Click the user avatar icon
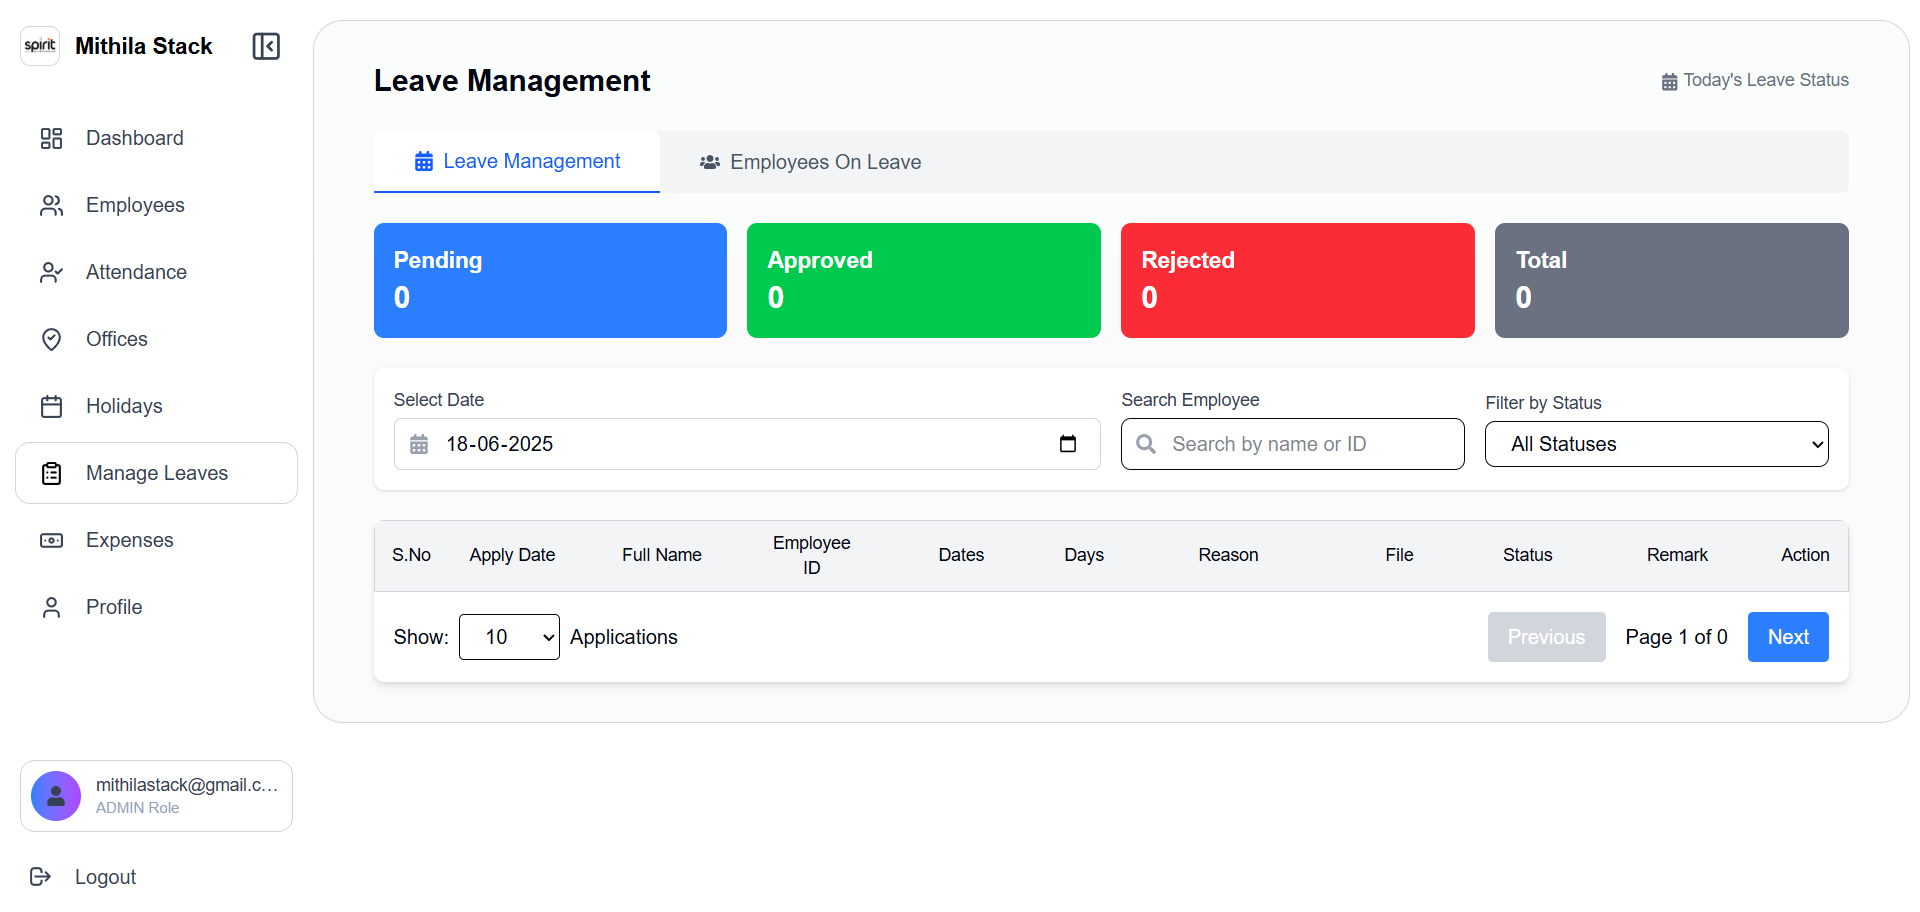1920x912 pixels. [56, 796]
